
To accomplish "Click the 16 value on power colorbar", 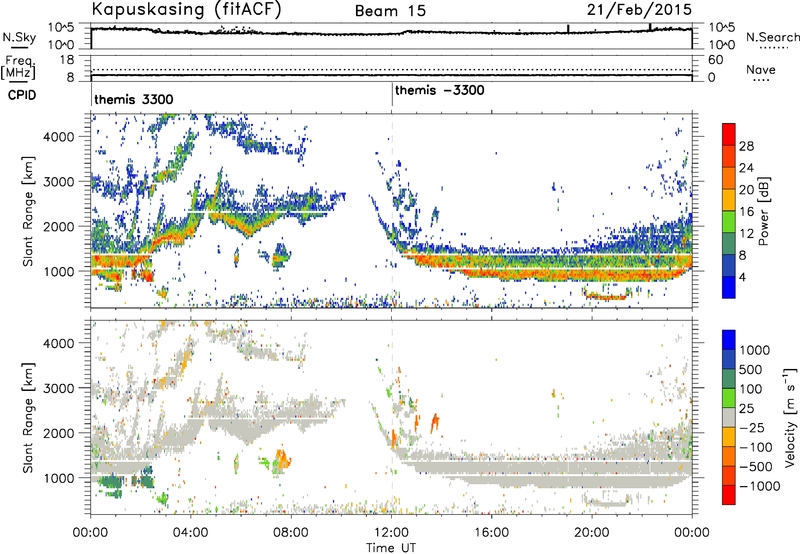I will tap(746, 212).
